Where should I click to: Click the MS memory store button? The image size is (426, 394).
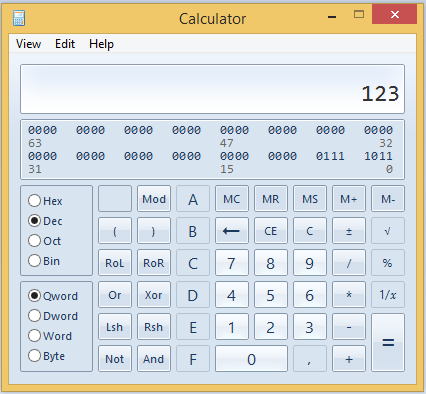click(310, 199)
